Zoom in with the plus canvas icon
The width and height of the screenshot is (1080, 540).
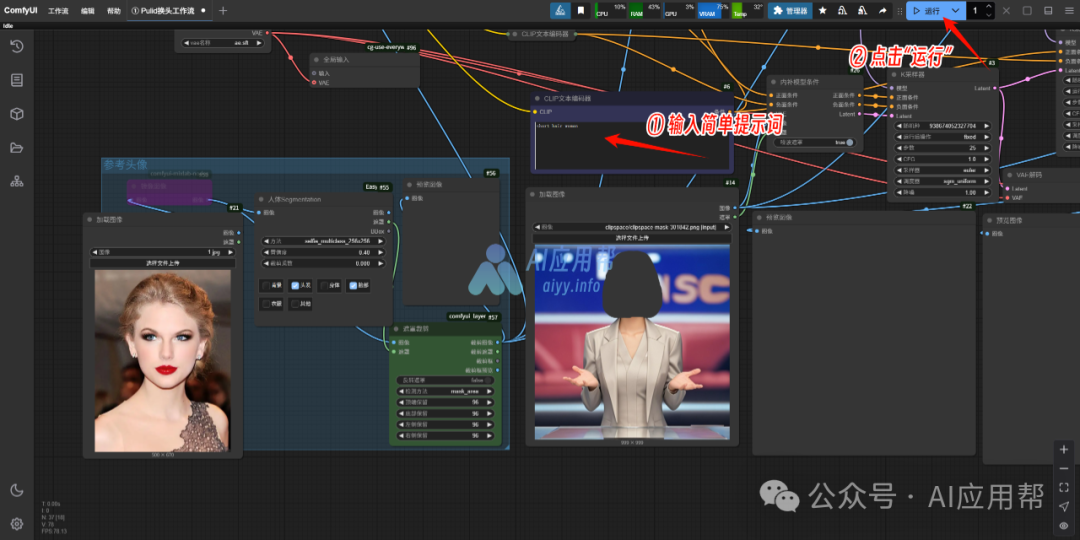click(1063, 450)
